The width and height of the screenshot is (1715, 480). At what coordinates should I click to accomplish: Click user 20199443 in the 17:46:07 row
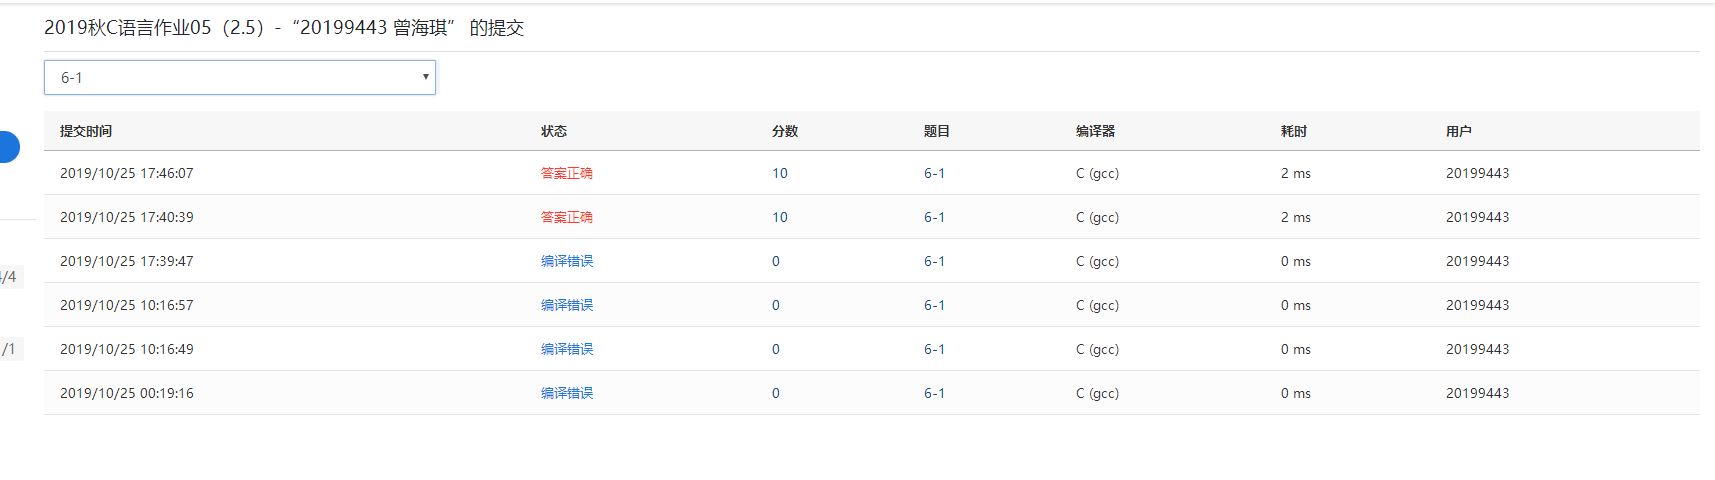(x=1477, y=173)
